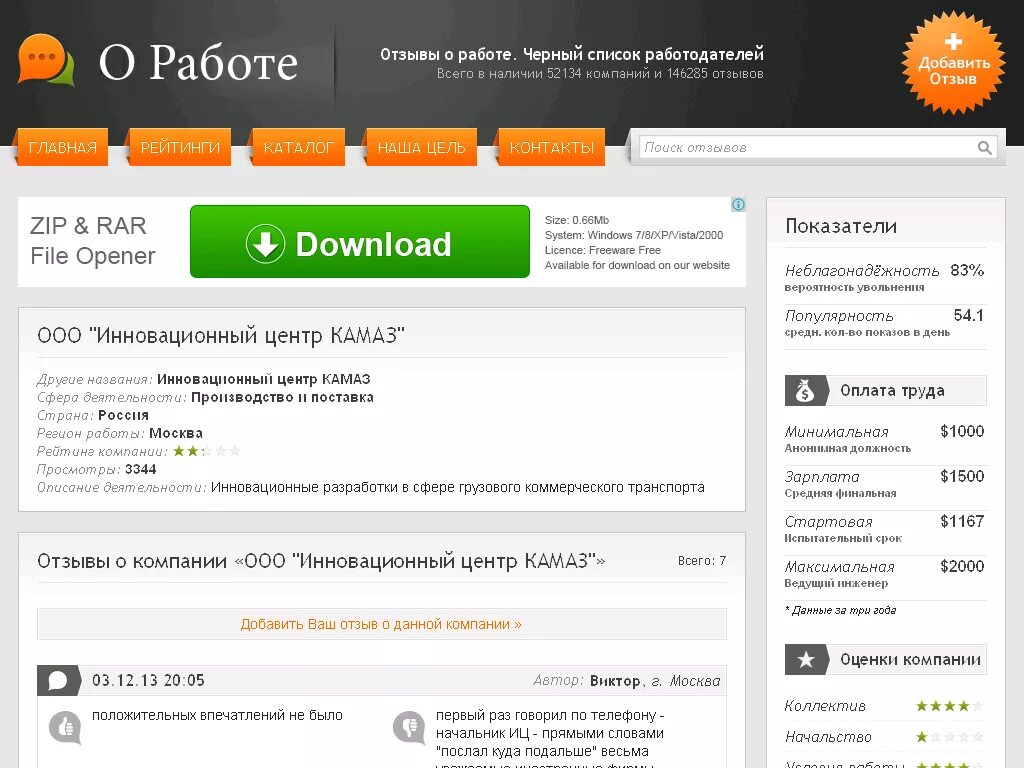Click the search magnifier icon

(x=984, y=148)
